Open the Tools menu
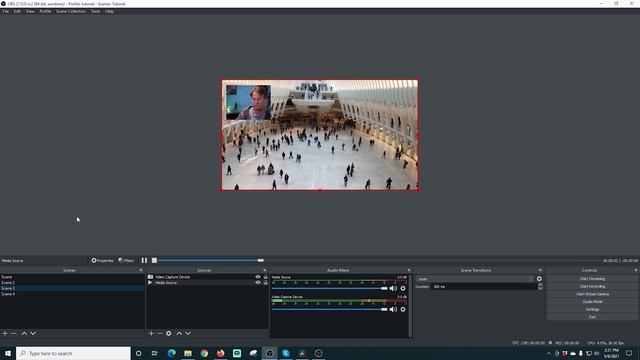The image size is (640, 360). point(96,11)
